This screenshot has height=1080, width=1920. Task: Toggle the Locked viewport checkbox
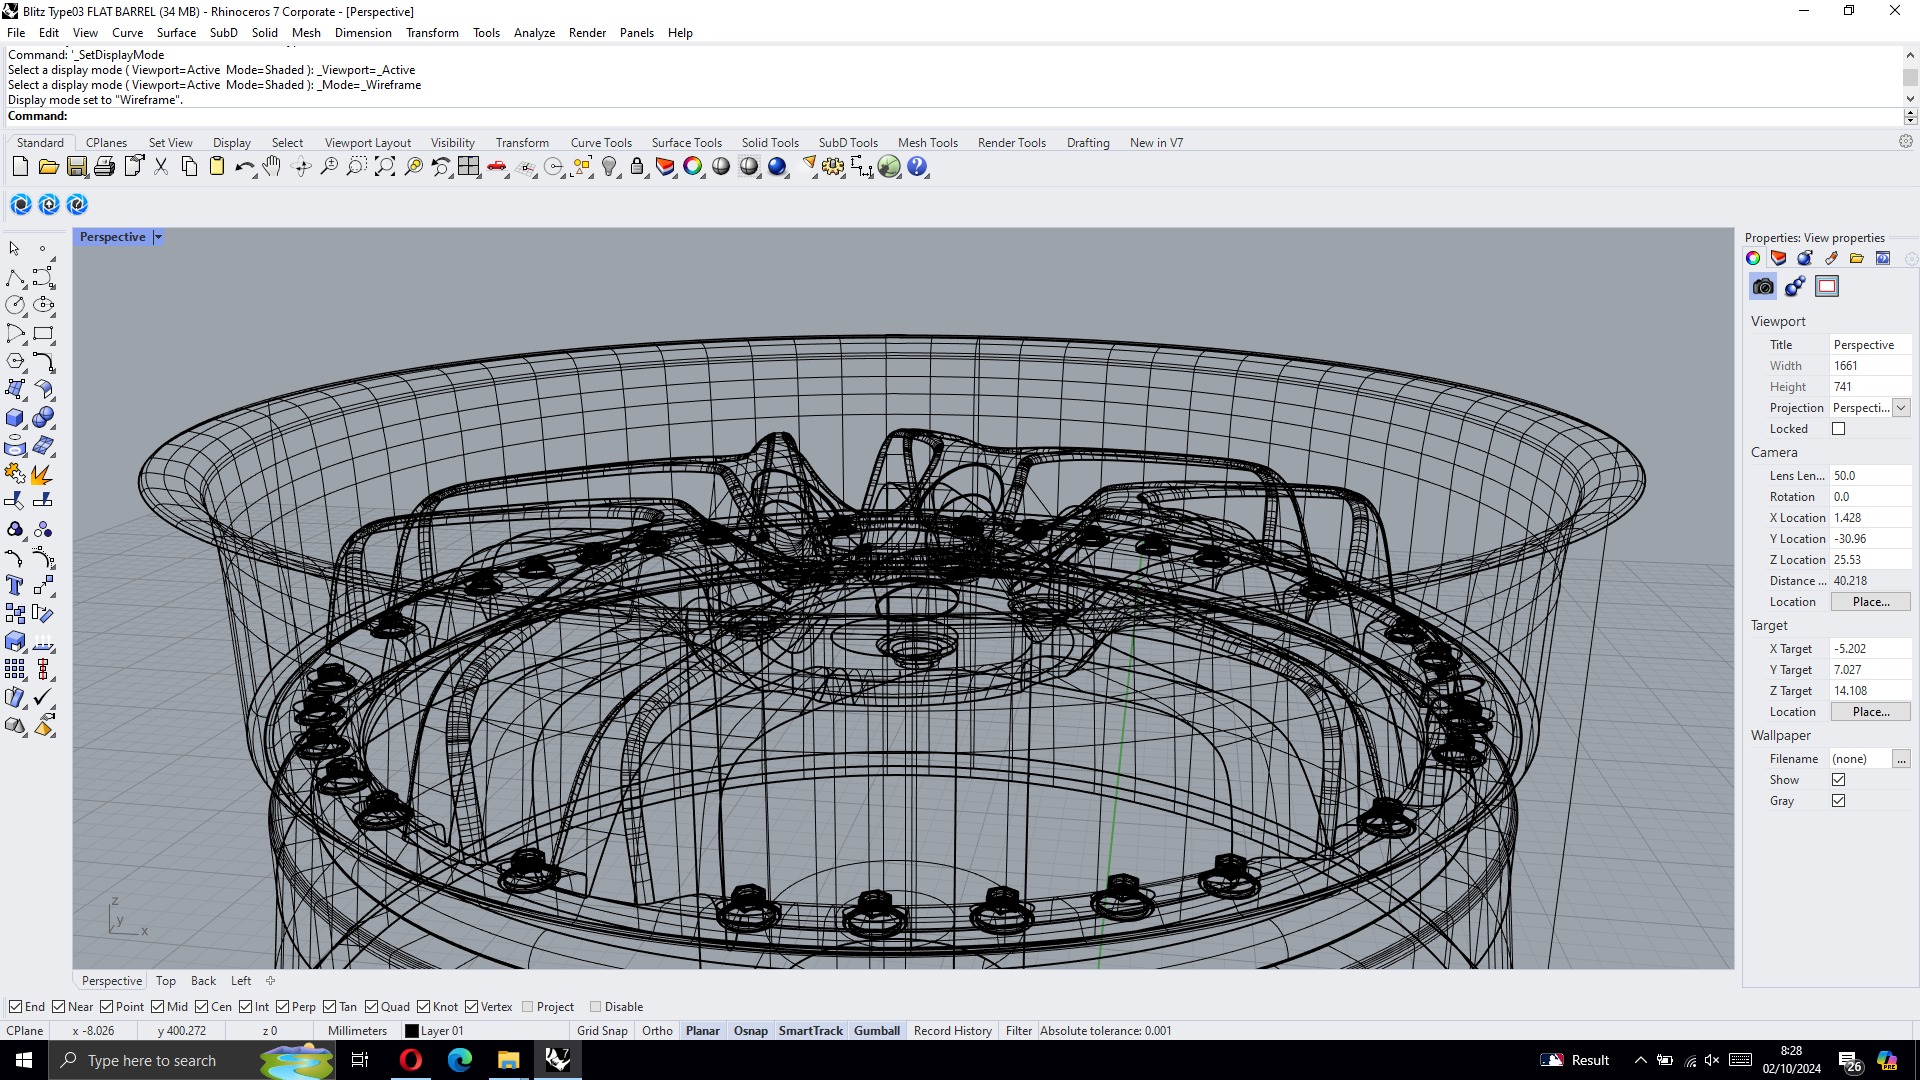(1838, 429)
